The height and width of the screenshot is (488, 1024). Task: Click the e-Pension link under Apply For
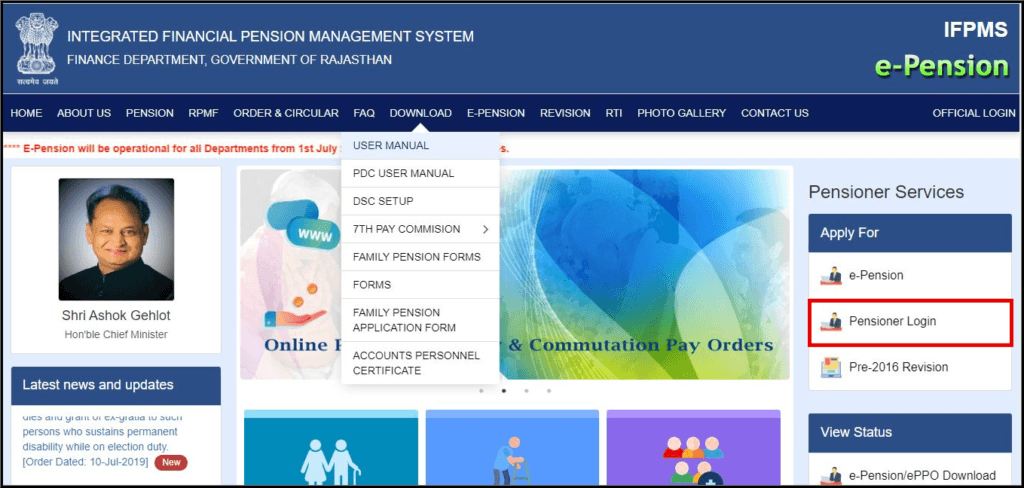point(876,276)
